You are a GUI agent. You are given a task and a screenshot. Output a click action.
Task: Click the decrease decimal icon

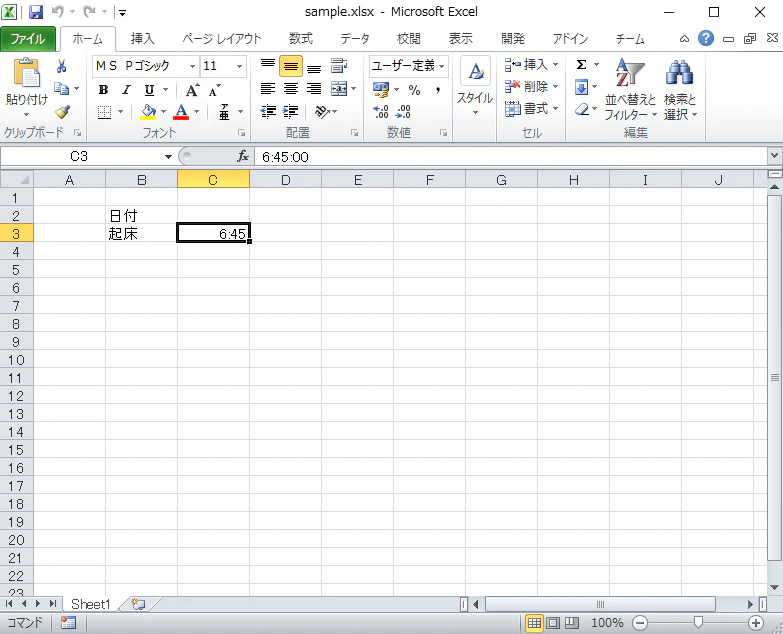(x=403, y=112)
